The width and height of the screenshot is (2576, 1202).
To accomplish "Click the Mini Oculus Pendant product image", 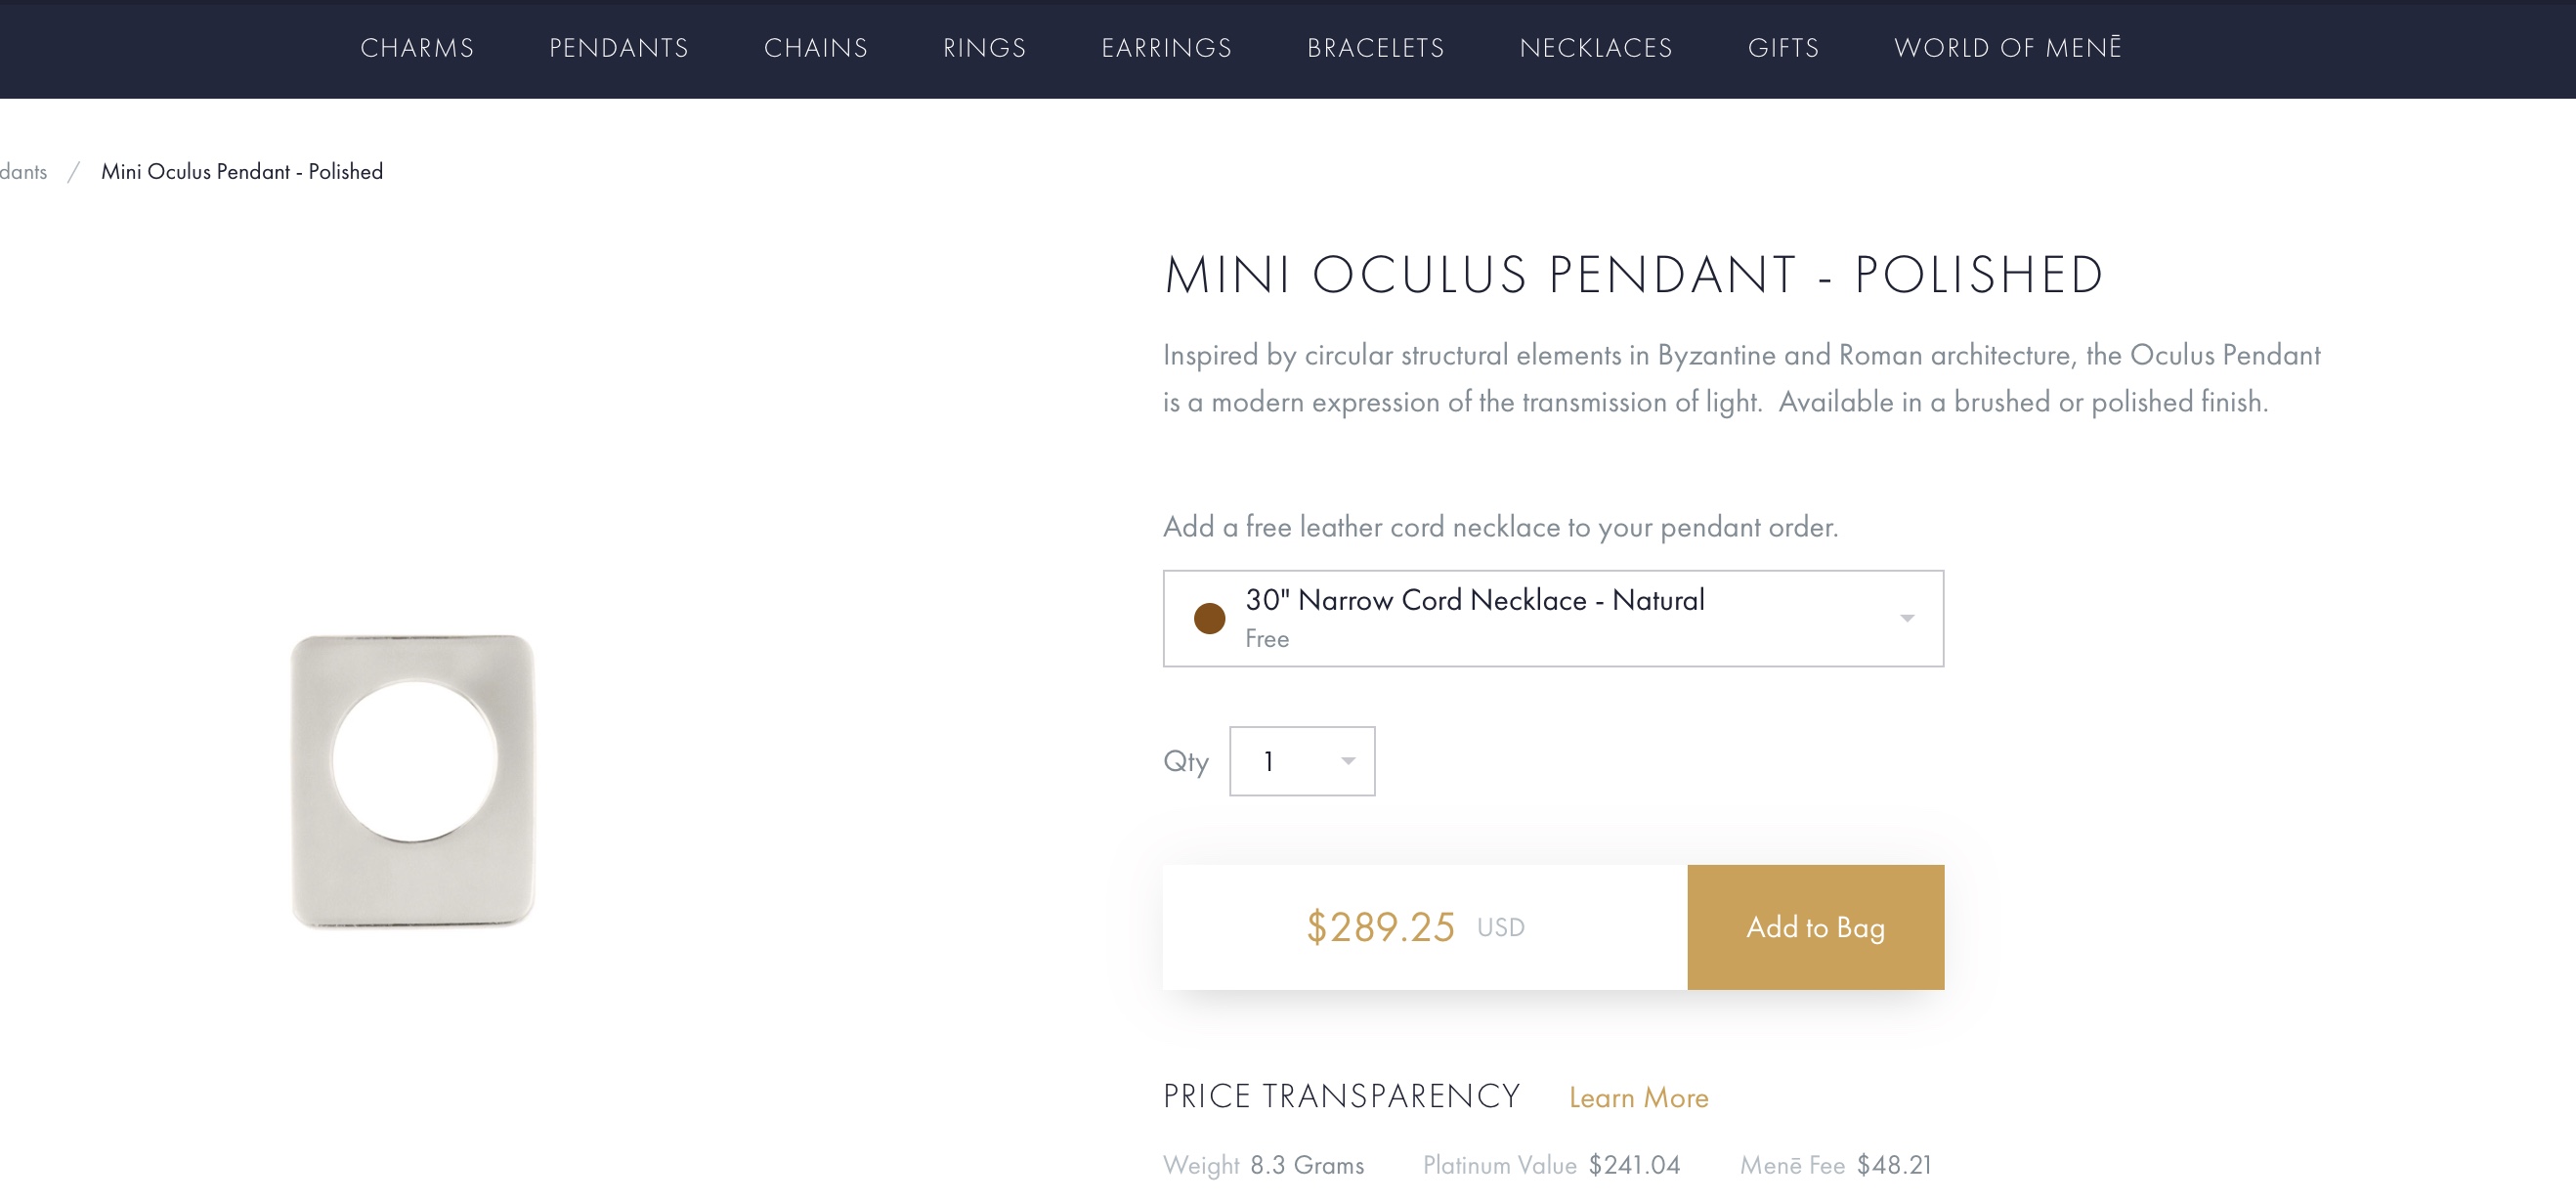I will pos(412,780).
